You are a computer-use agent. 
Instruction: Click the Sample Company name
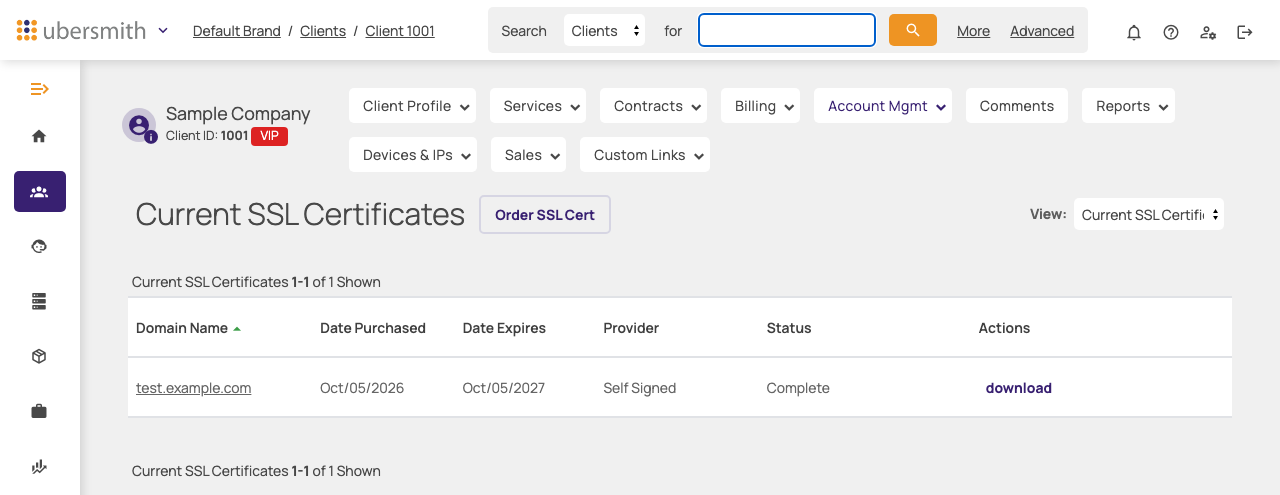(238, 114)
